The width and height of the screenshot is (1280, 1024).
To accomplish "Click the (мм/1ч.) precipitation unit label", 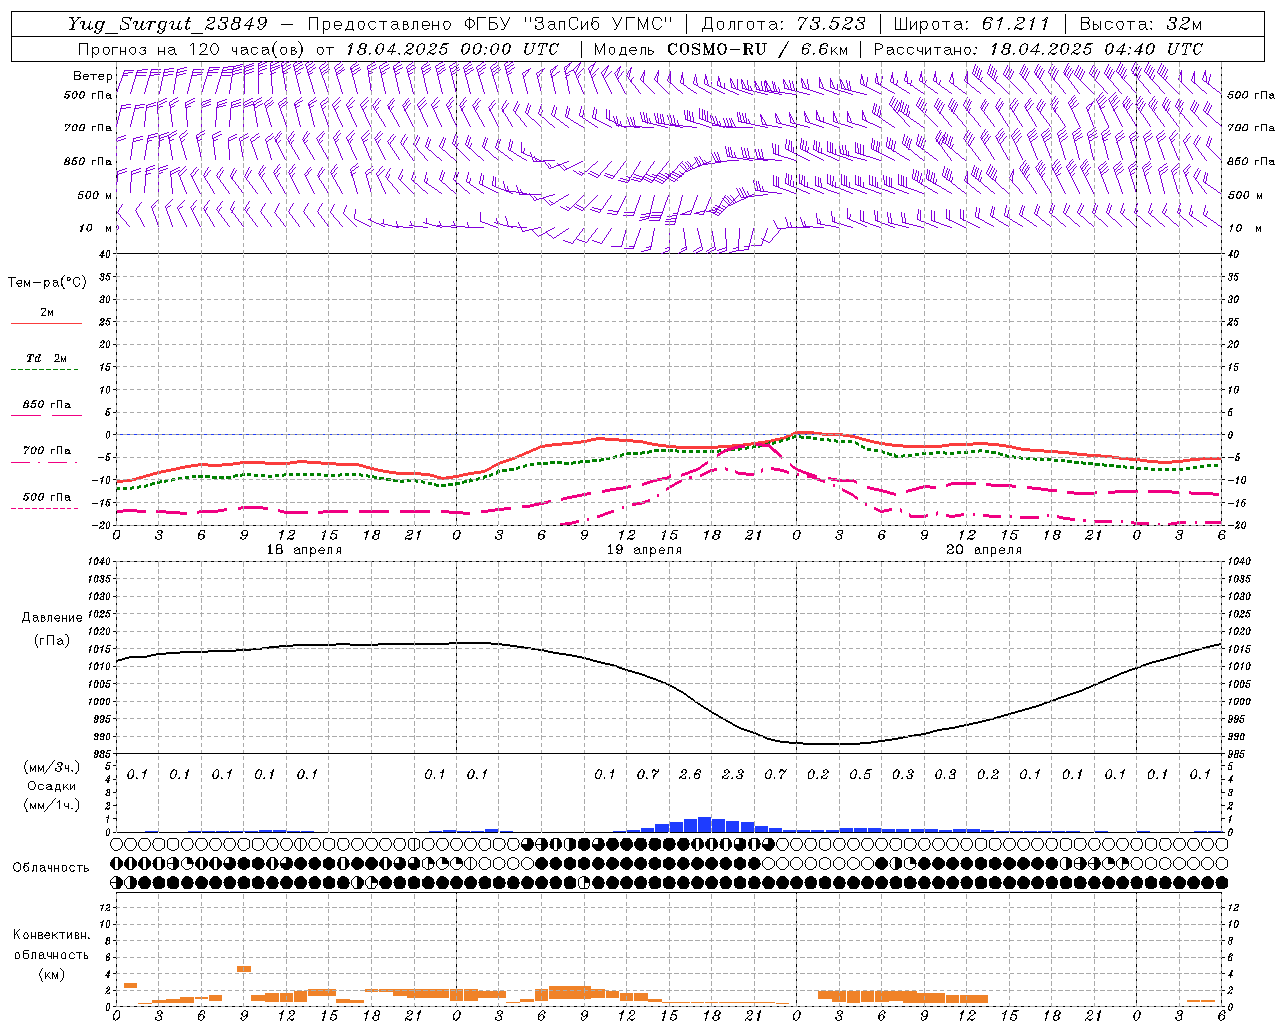I will (x=52, y=805).
